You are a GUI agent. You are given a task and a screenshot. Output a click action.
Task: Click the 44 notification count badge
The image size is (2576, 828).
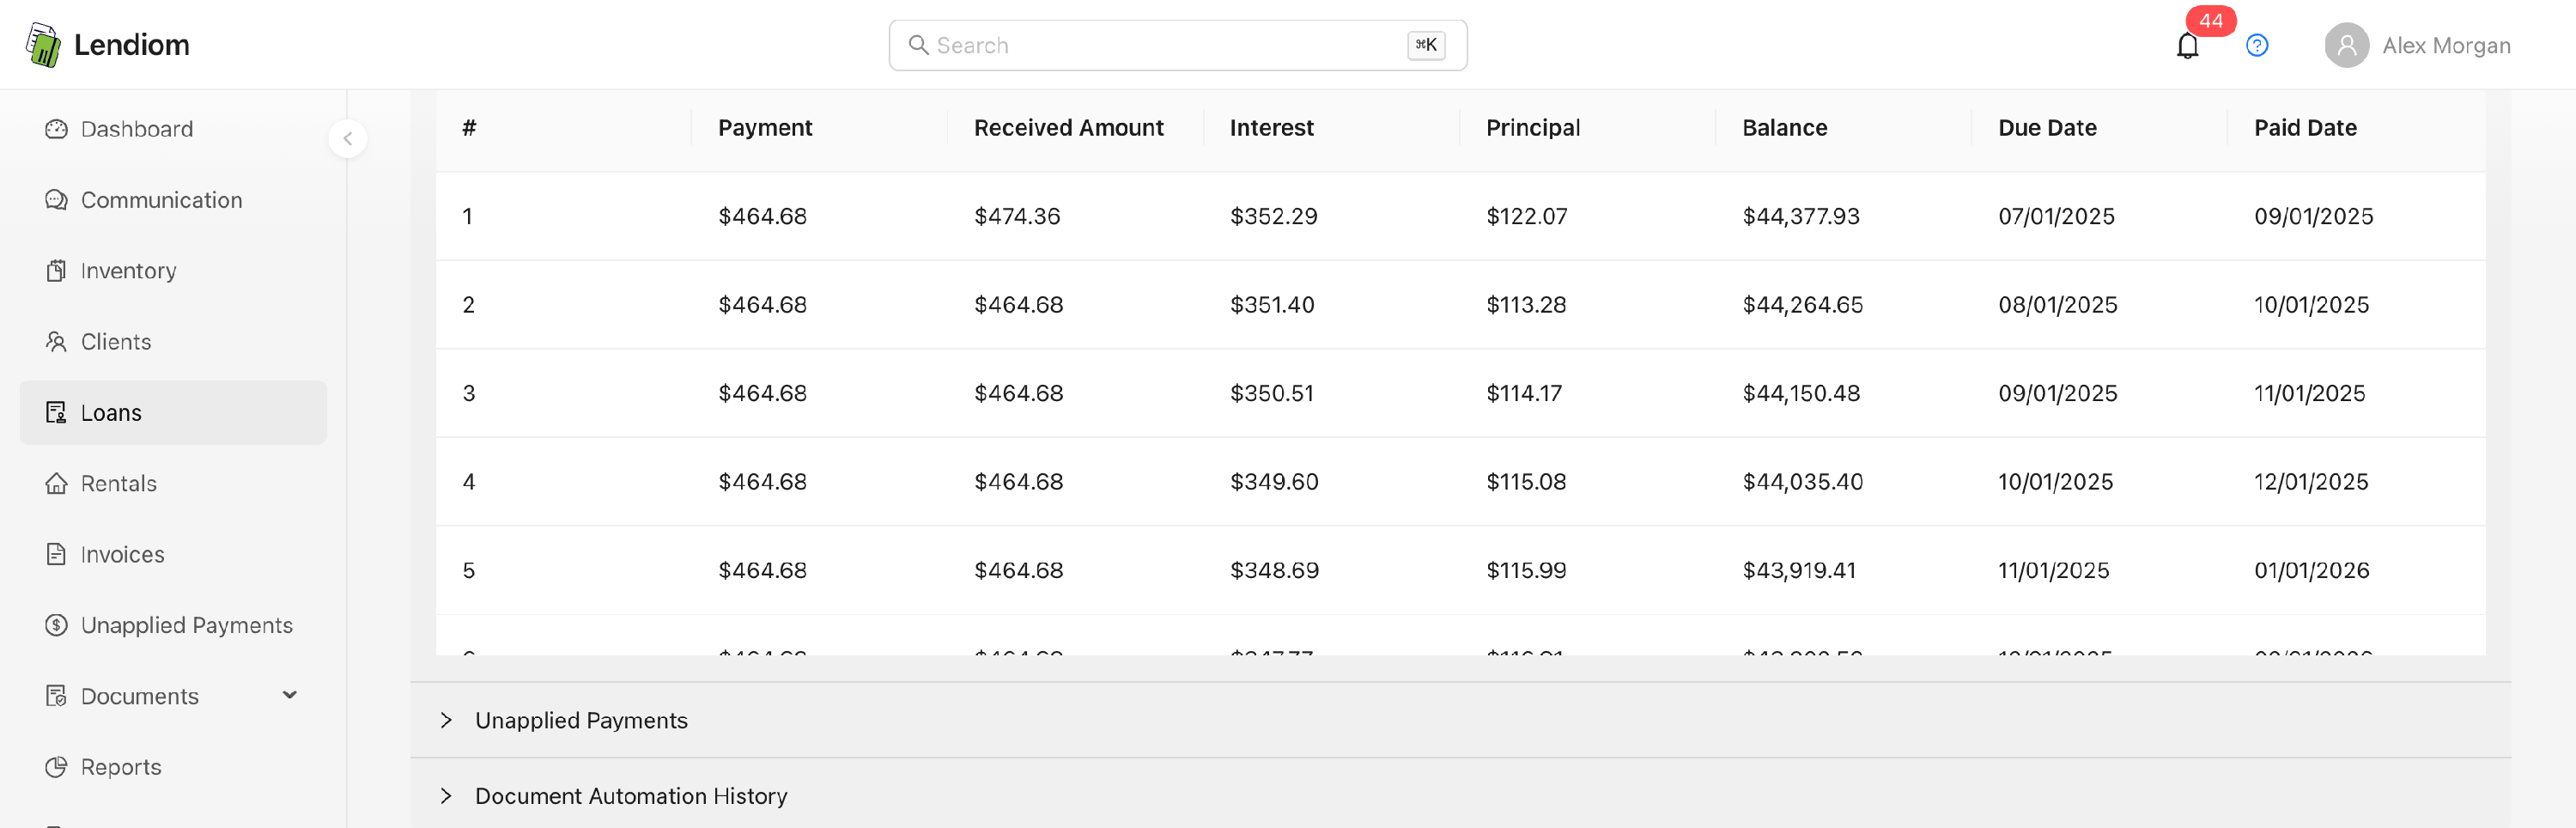coord(2210,21)
